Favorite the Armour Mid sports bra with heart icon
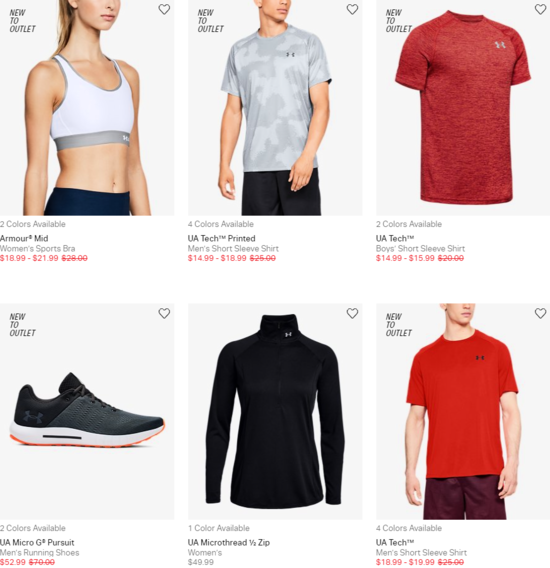 click(x=164, y=9)
